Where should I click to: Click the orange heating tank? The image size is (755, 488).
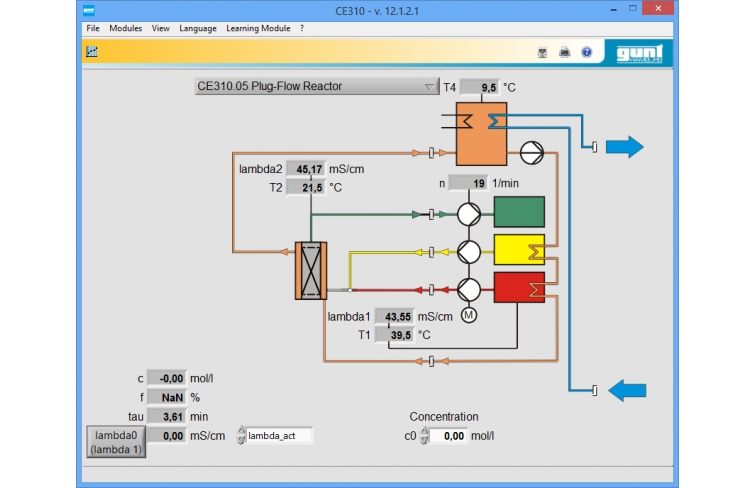[482, 133]
